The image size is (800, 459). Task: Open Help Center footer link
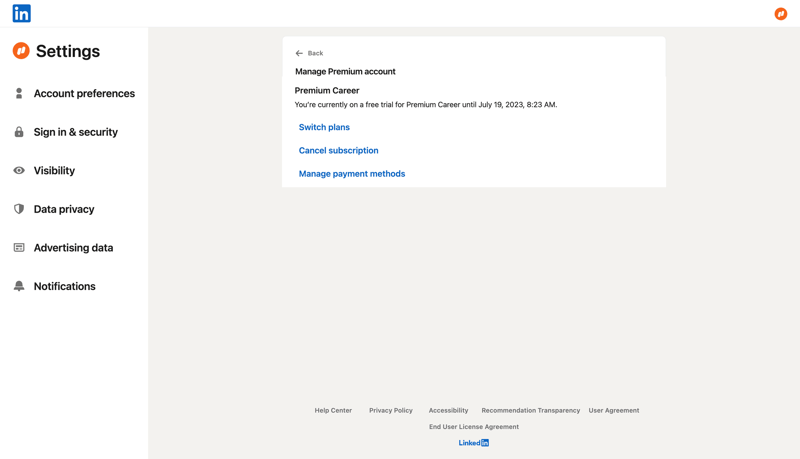[333, 410]
